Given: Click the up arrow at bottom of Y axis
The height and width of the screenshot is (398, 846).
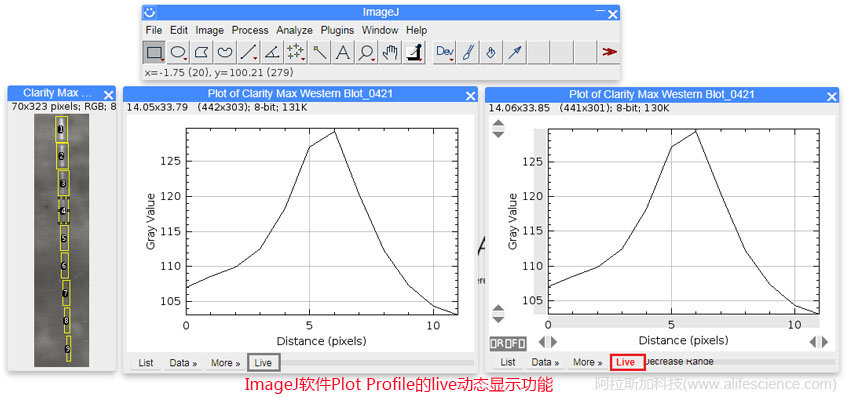Looking at the screenshot, I should [x=498, y=308].
